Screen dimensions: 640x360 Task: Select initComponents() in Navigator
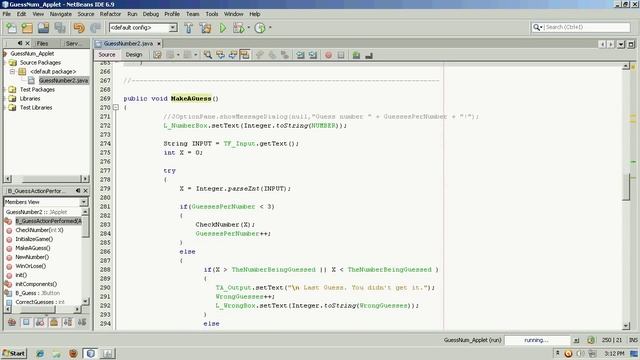pos(36,284)
